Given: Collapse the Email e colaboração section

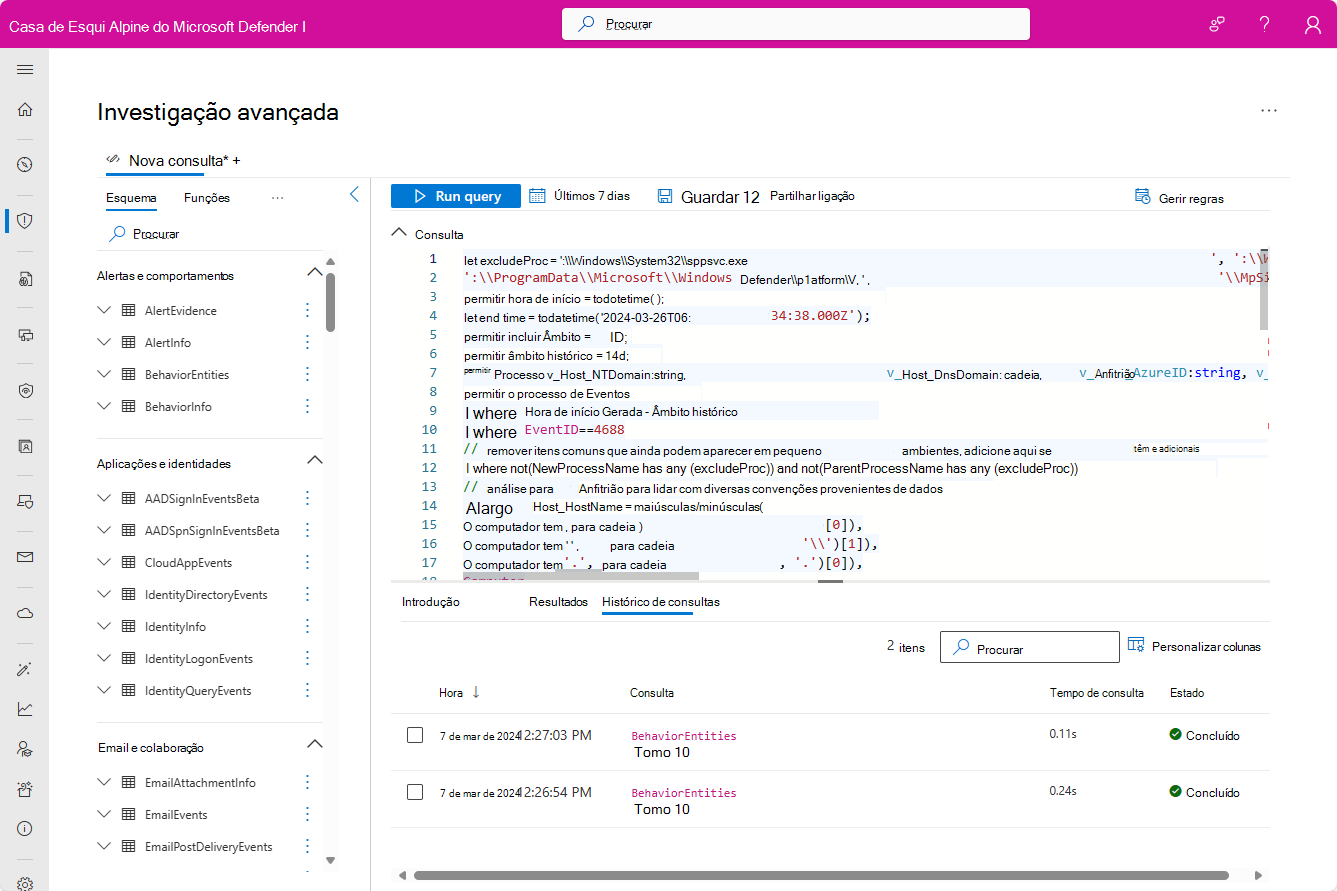Looking at the screenshot, I should click(x=314, y=745).
